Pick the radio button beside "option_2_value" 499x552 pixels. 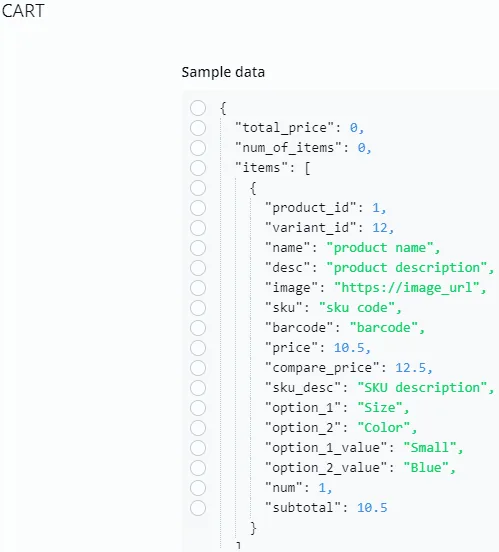pyautogui.click(x=198, y=468)
